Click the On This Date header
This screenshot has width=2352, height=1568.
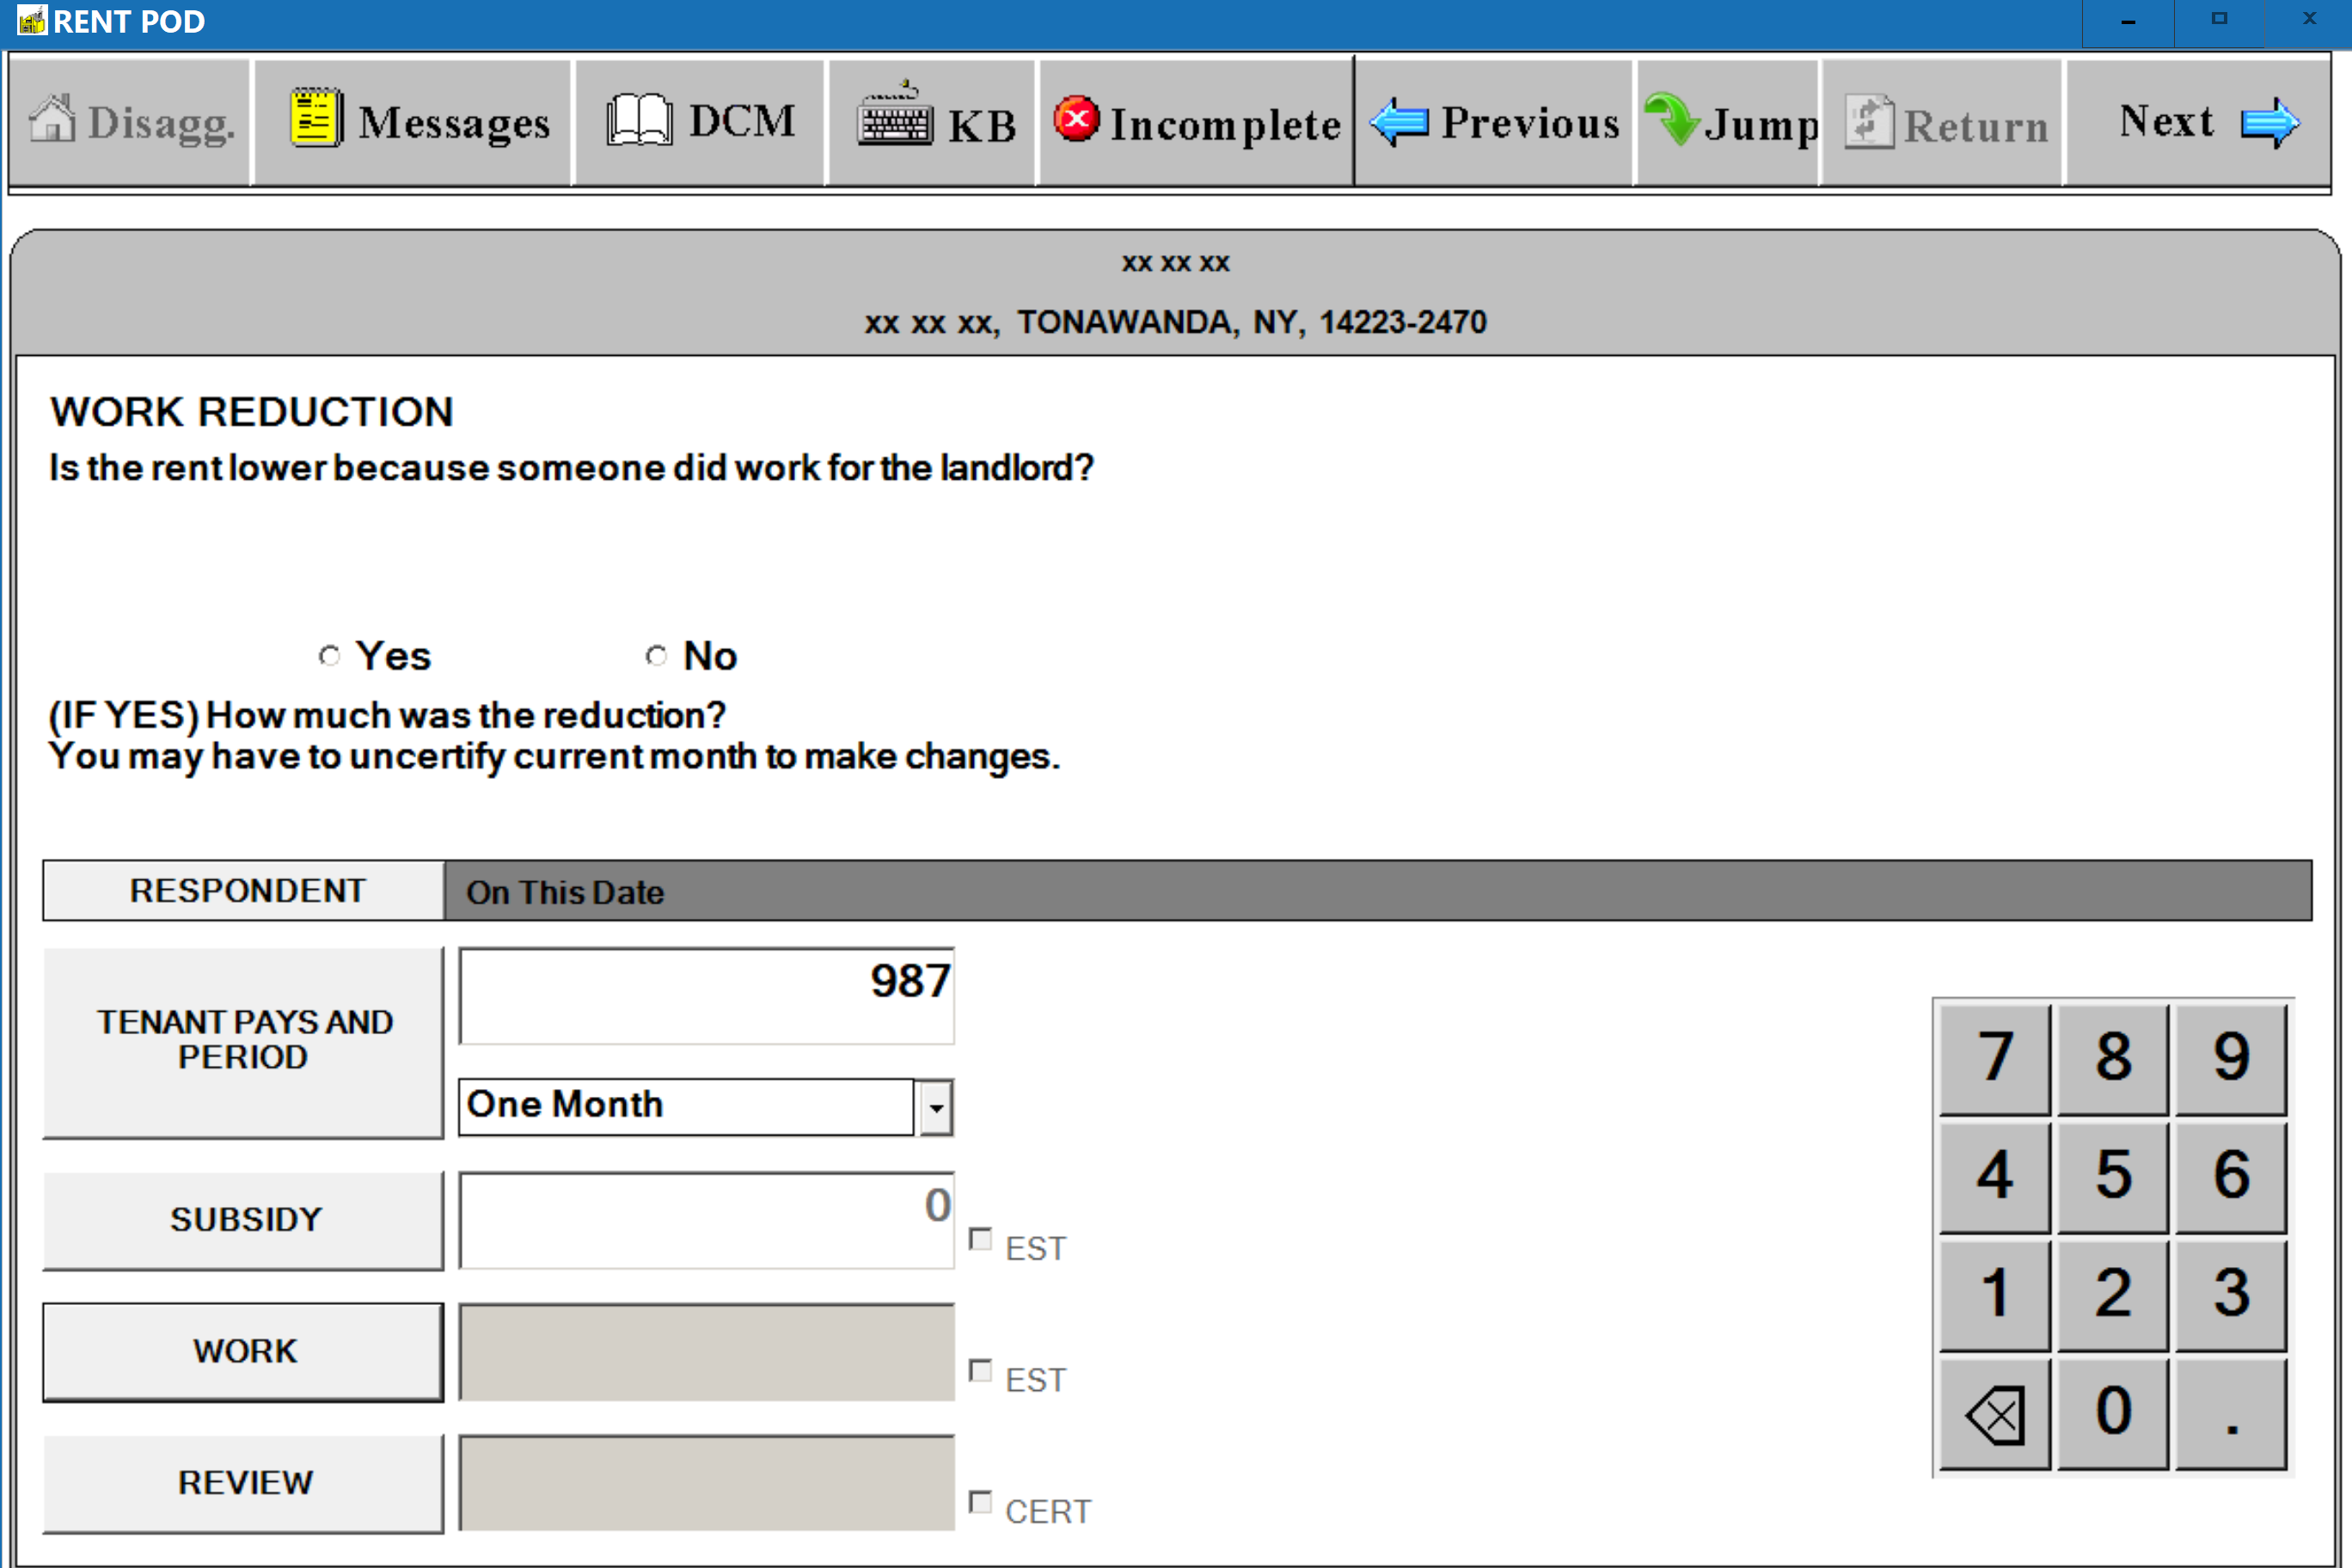565,892
